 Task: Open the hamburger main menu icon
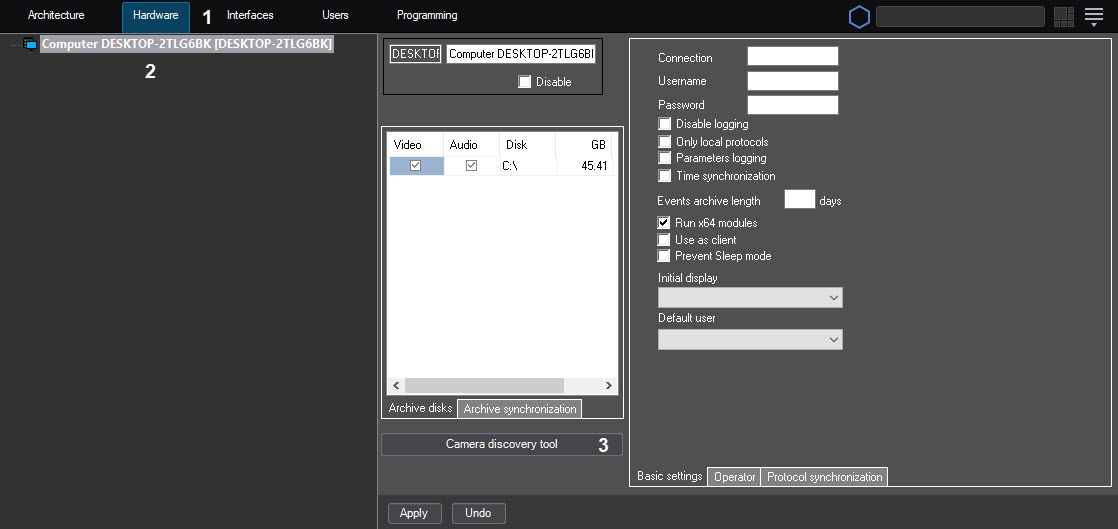1094,17
